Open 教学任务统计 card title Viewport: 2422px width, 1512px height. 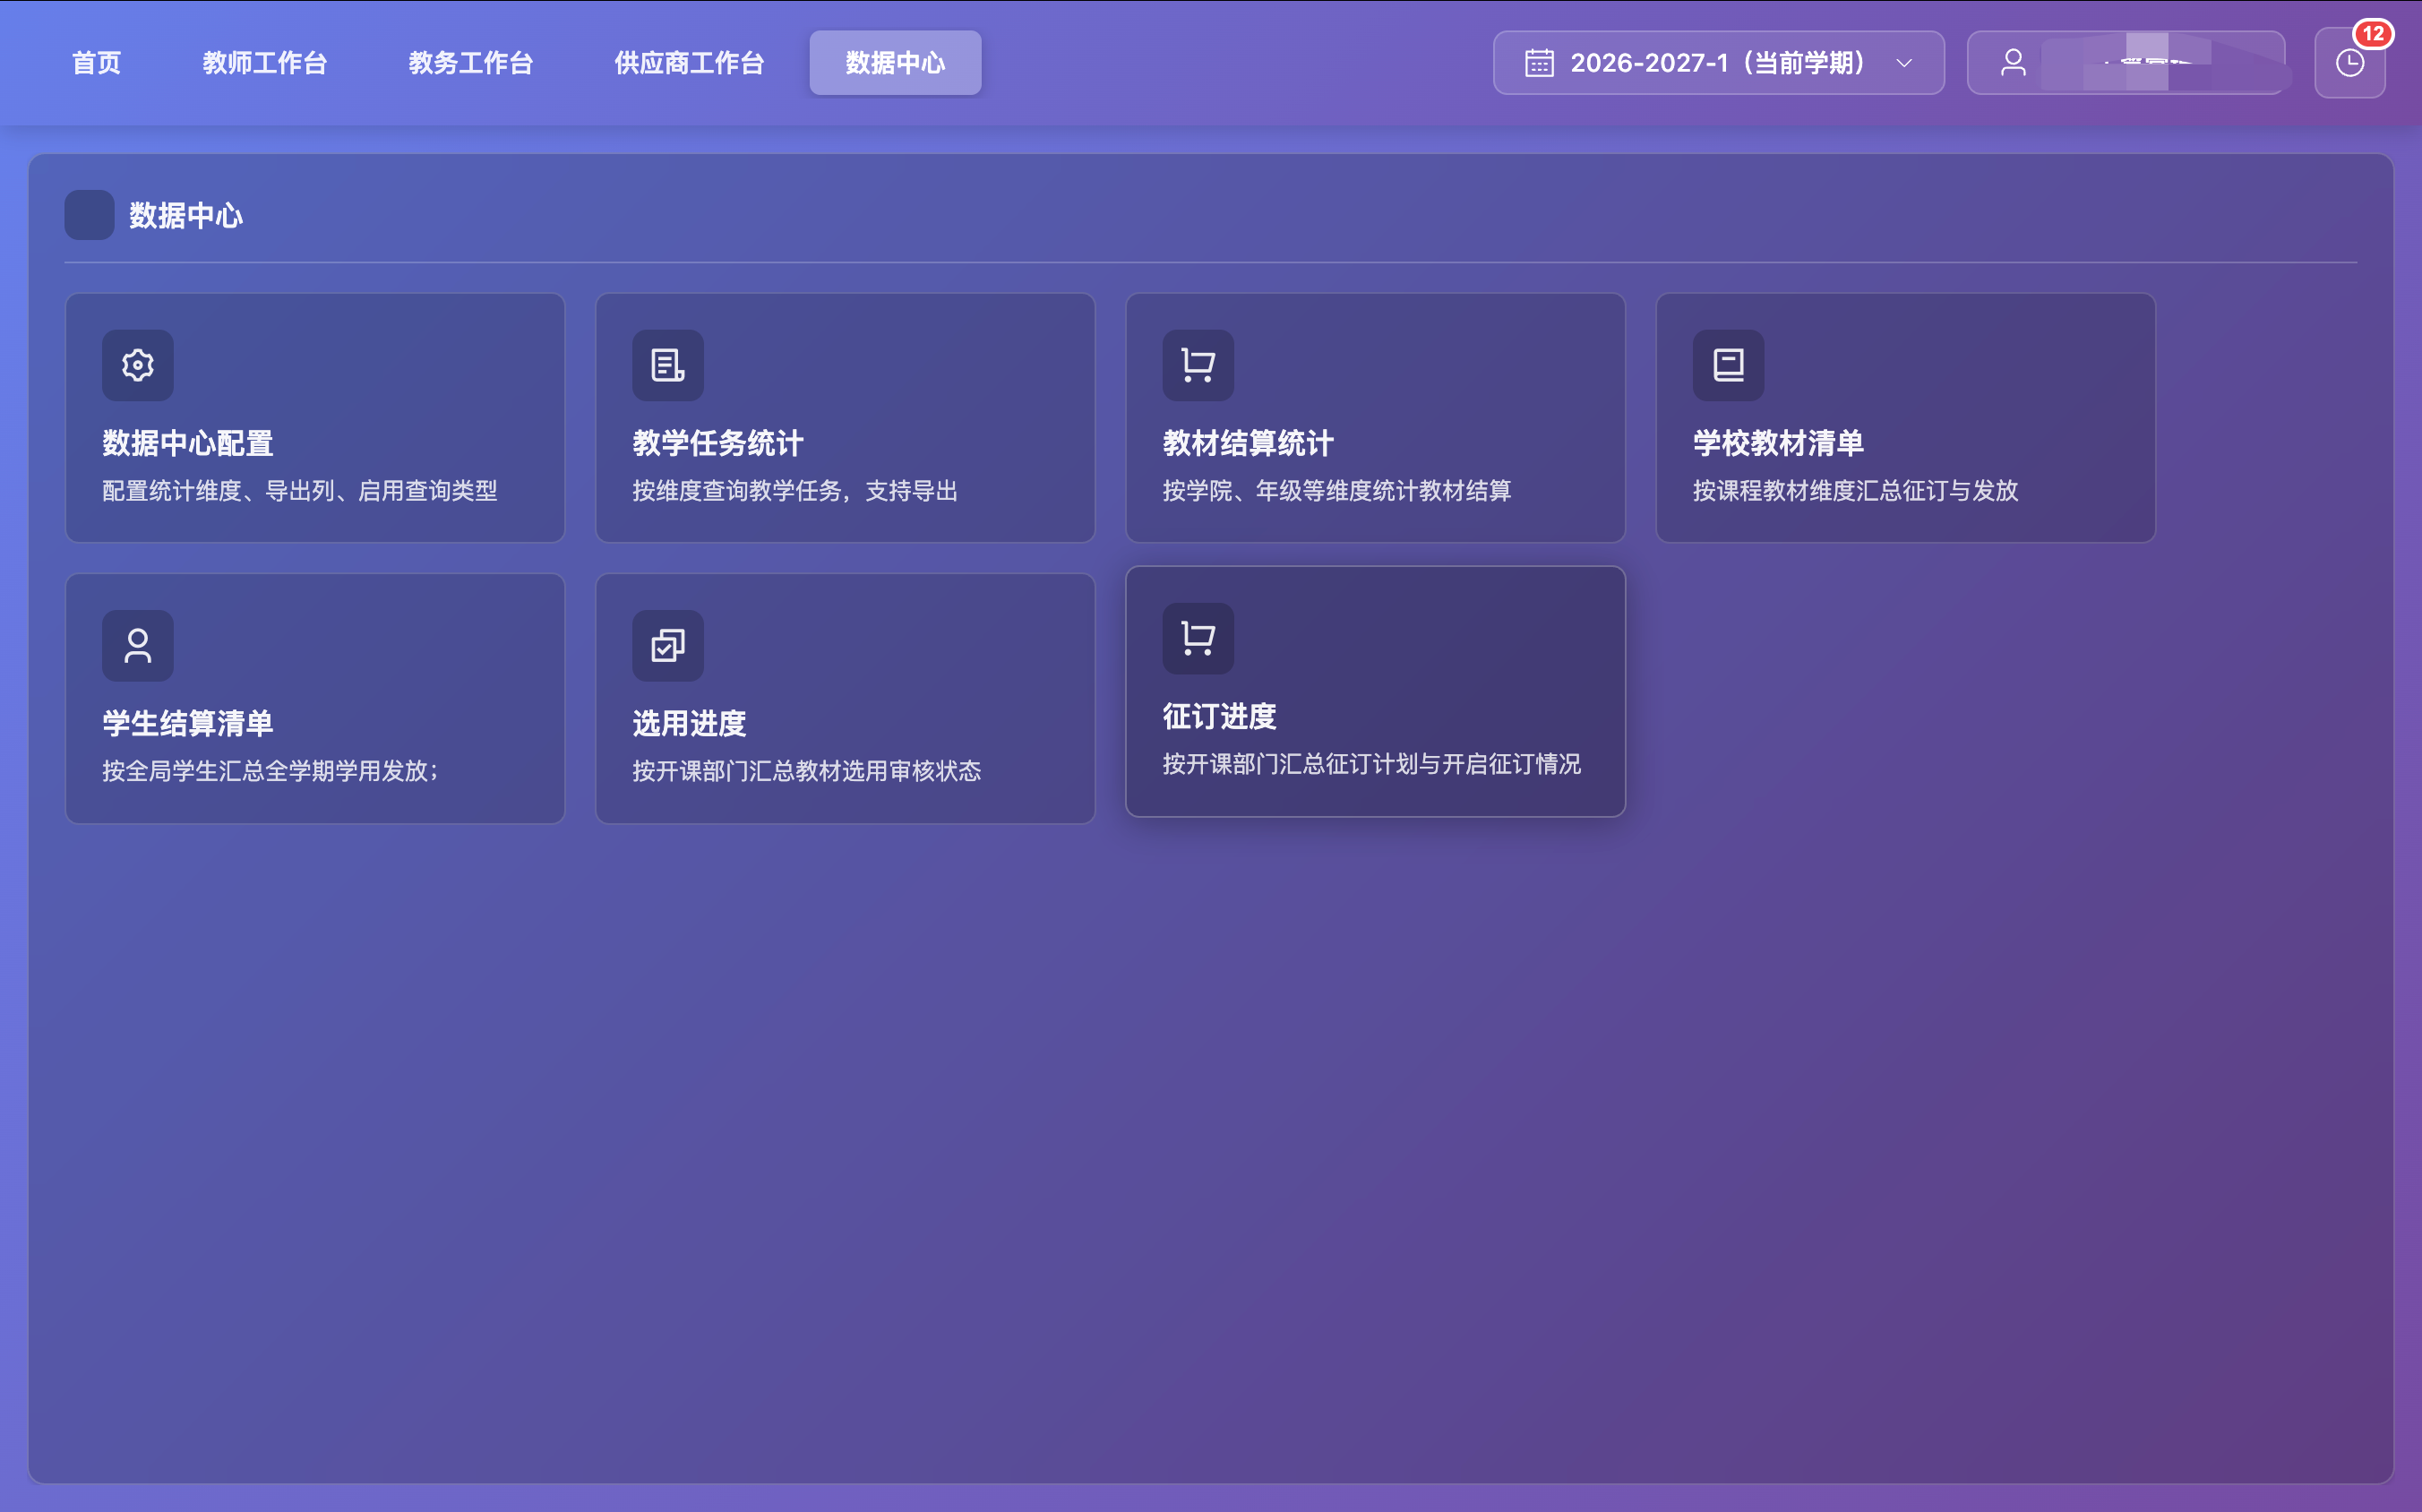tap(718, 443)
